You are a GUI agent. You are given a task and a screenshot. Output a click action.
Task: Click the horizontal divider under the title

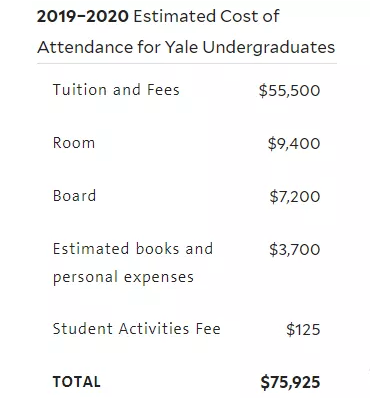pos(187,63)
